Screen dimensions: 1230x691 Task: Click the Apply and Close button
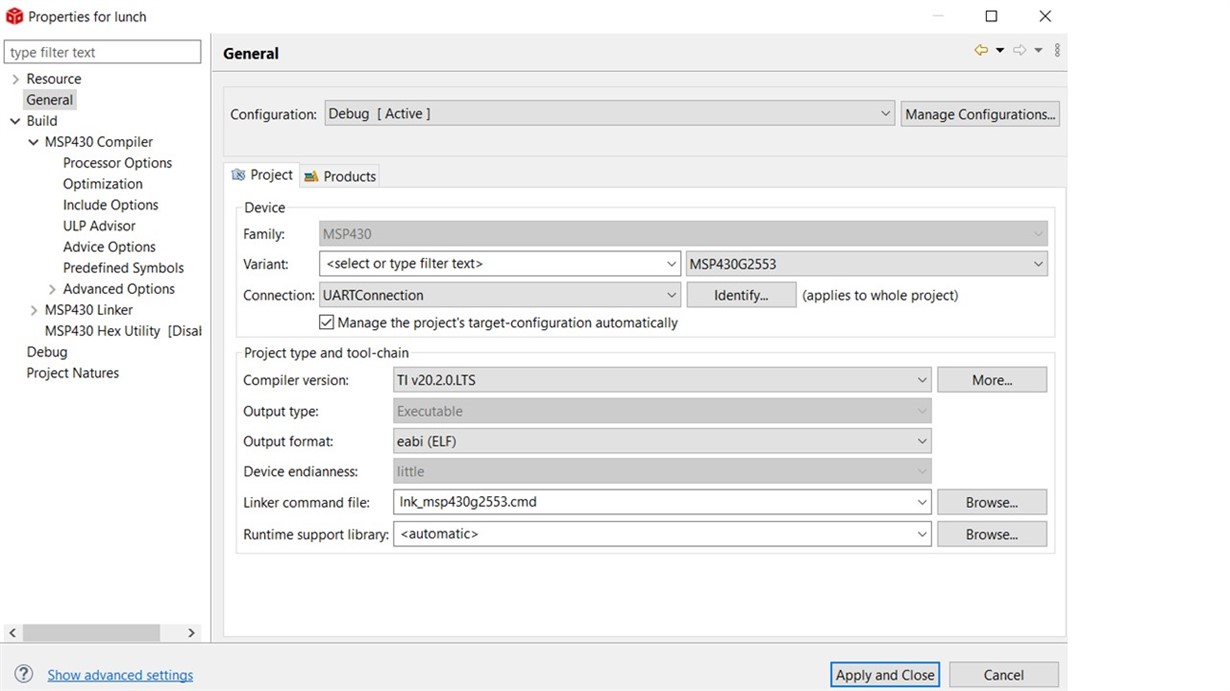click(885, 675)
